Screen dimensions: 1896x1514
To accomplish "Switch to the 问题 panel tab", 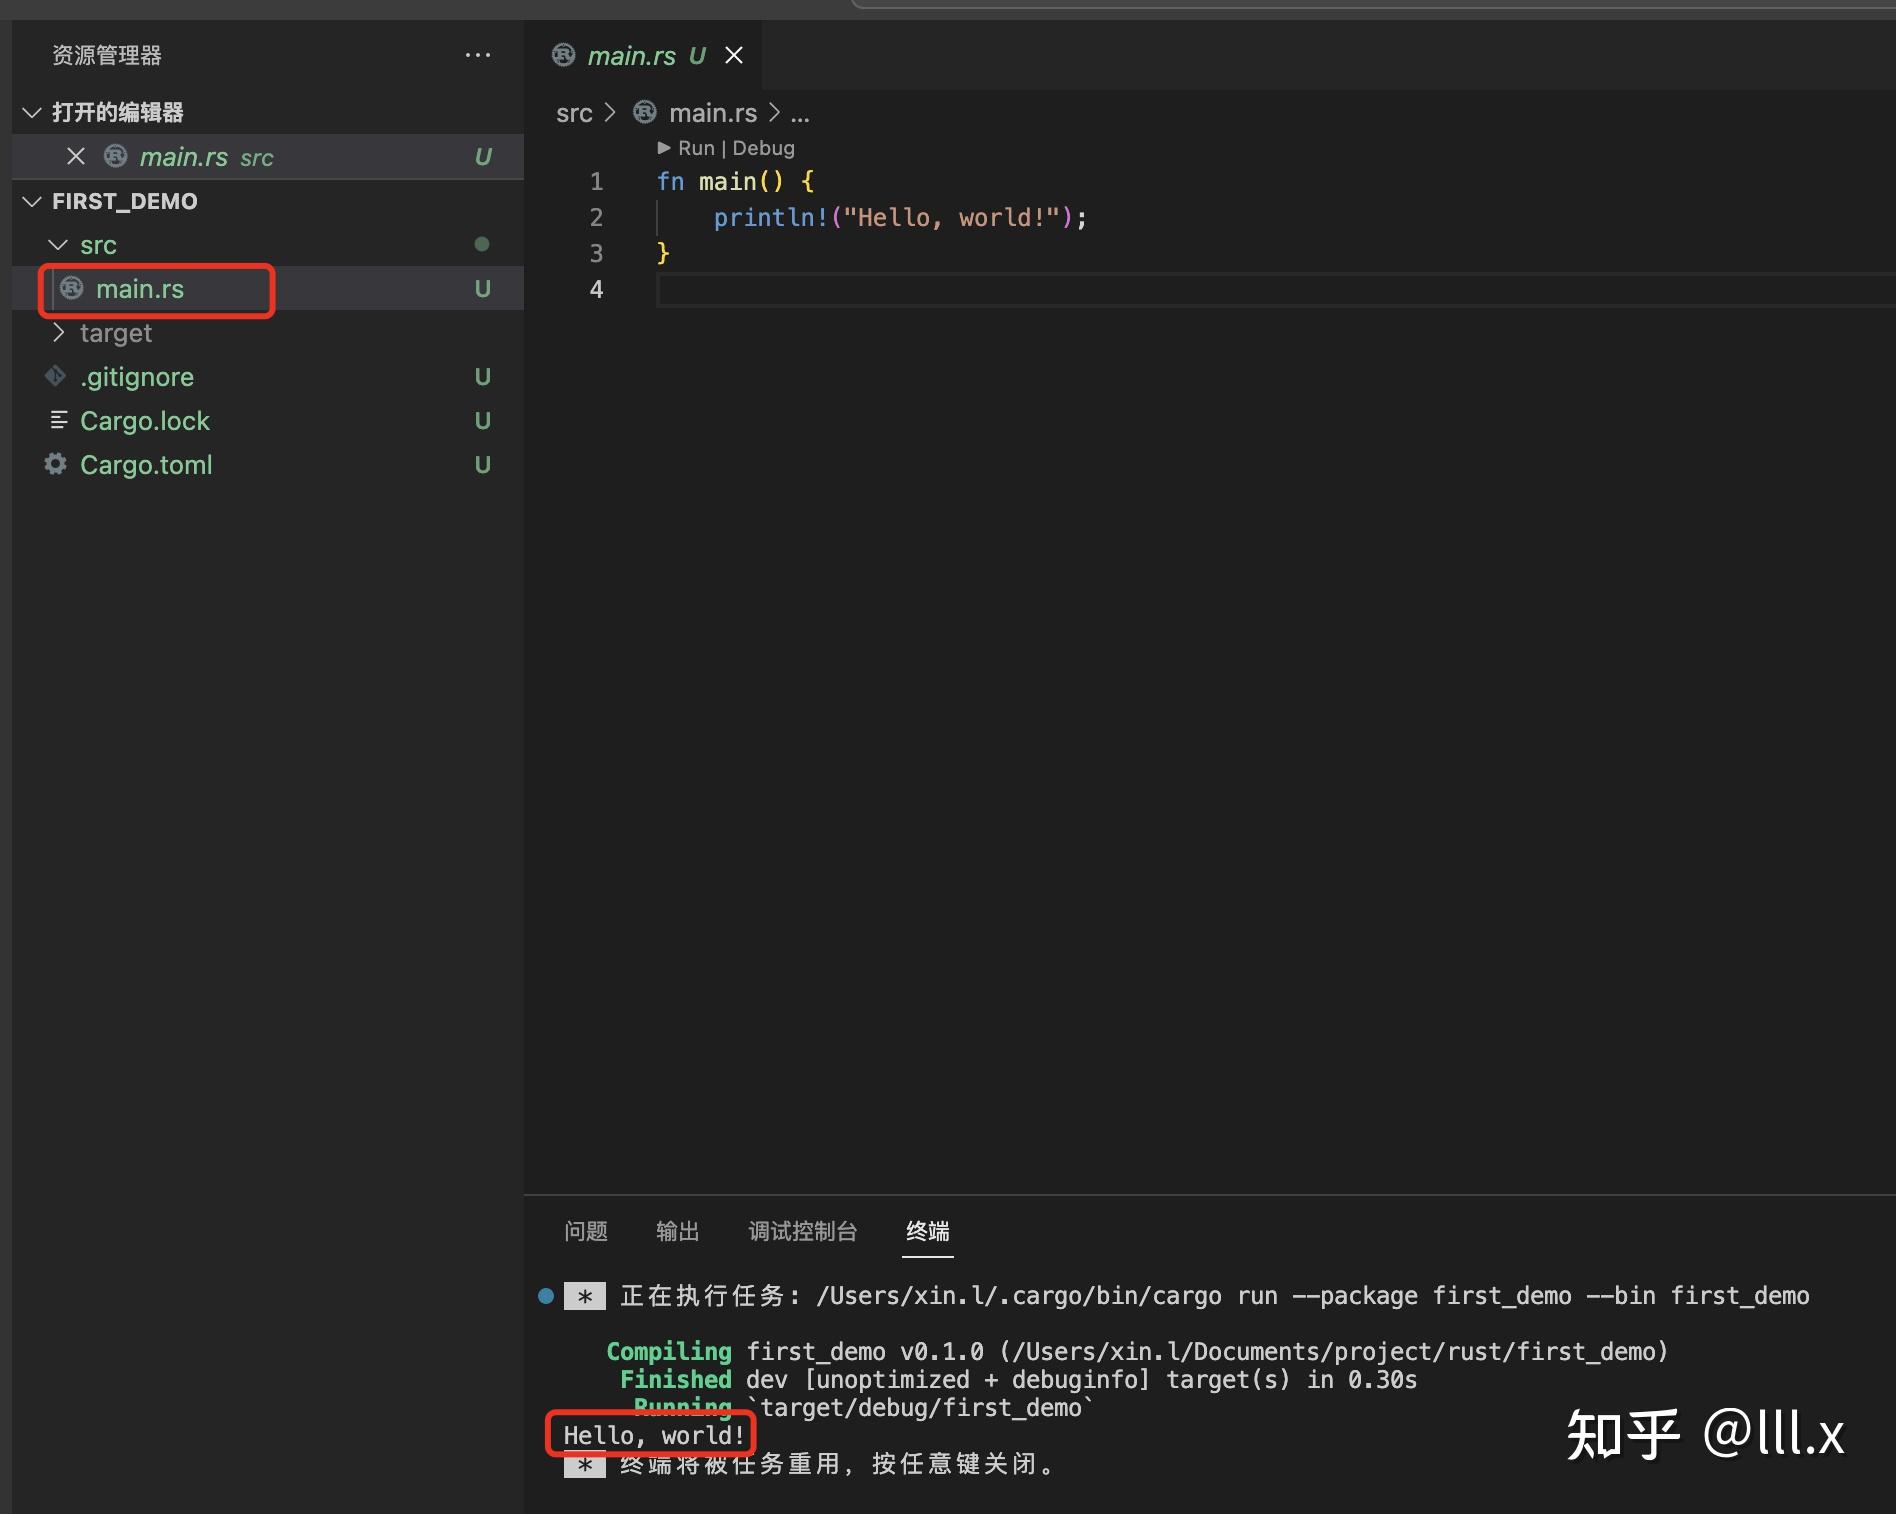I will tap(586, 1231).
